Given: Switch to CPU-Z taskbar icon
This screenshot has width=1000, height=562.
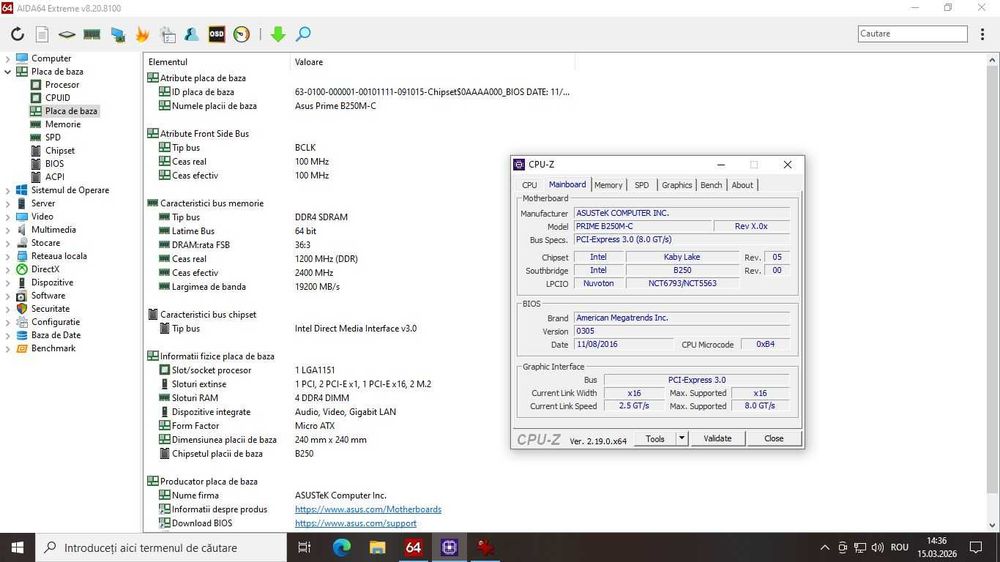Looking at the screenshot, I should [x=449, y=547].
